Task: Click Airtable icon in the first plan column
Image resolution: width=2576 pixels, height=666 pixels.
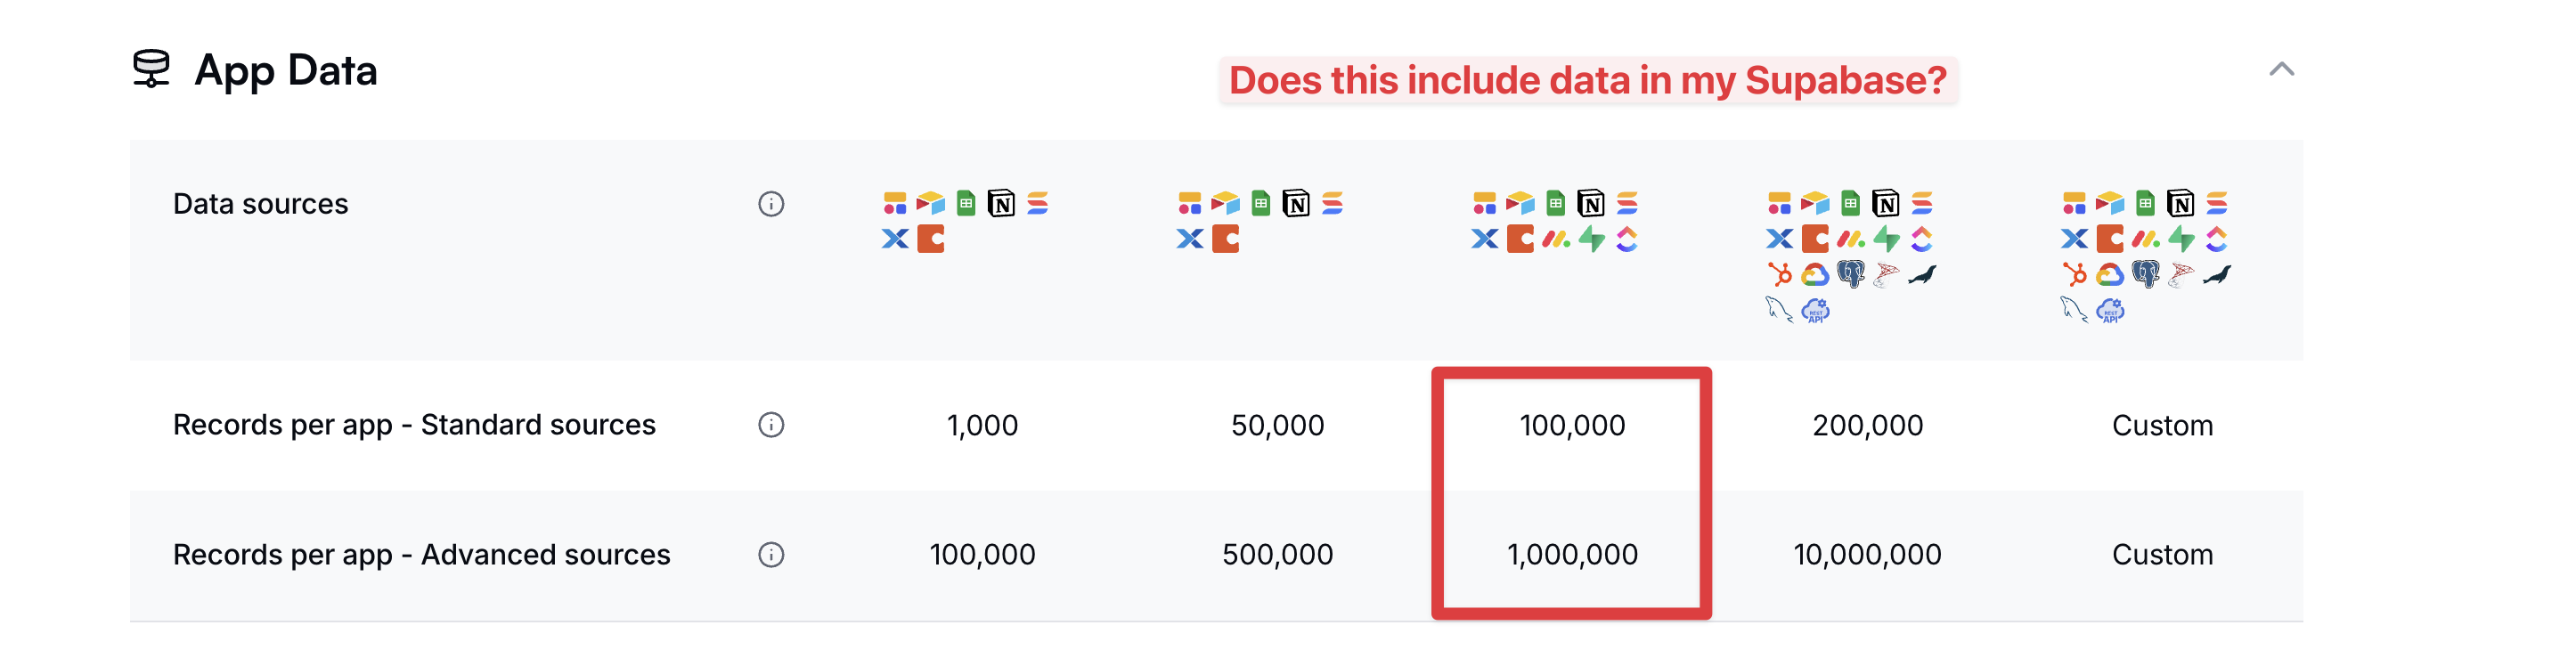Action: tap(930, 204)
